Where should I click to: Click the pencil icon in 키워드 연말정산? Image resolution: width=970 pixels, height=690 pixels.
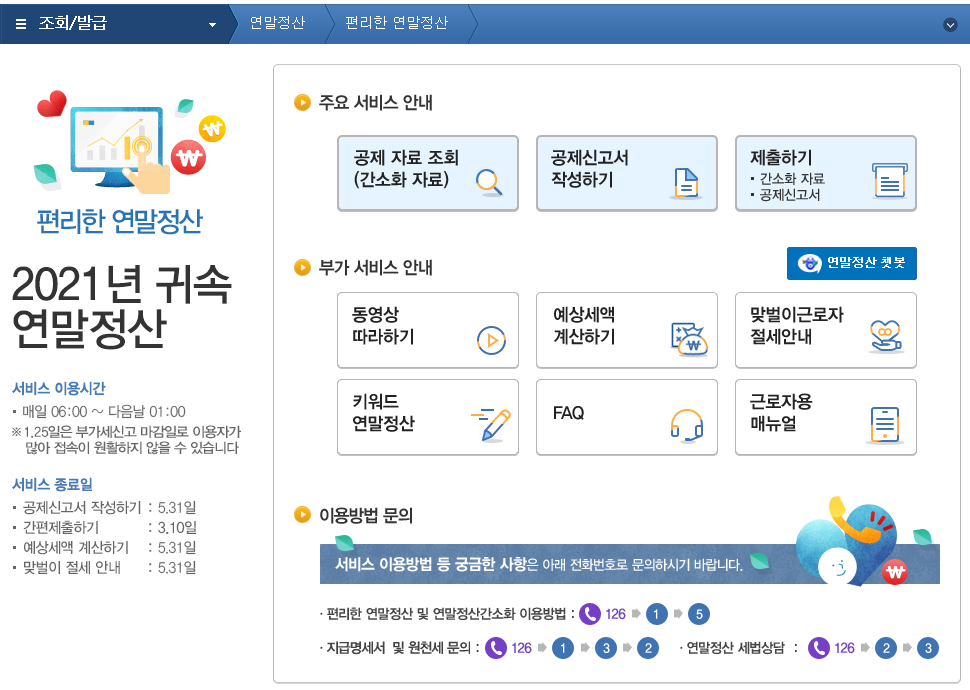point(491,425)
